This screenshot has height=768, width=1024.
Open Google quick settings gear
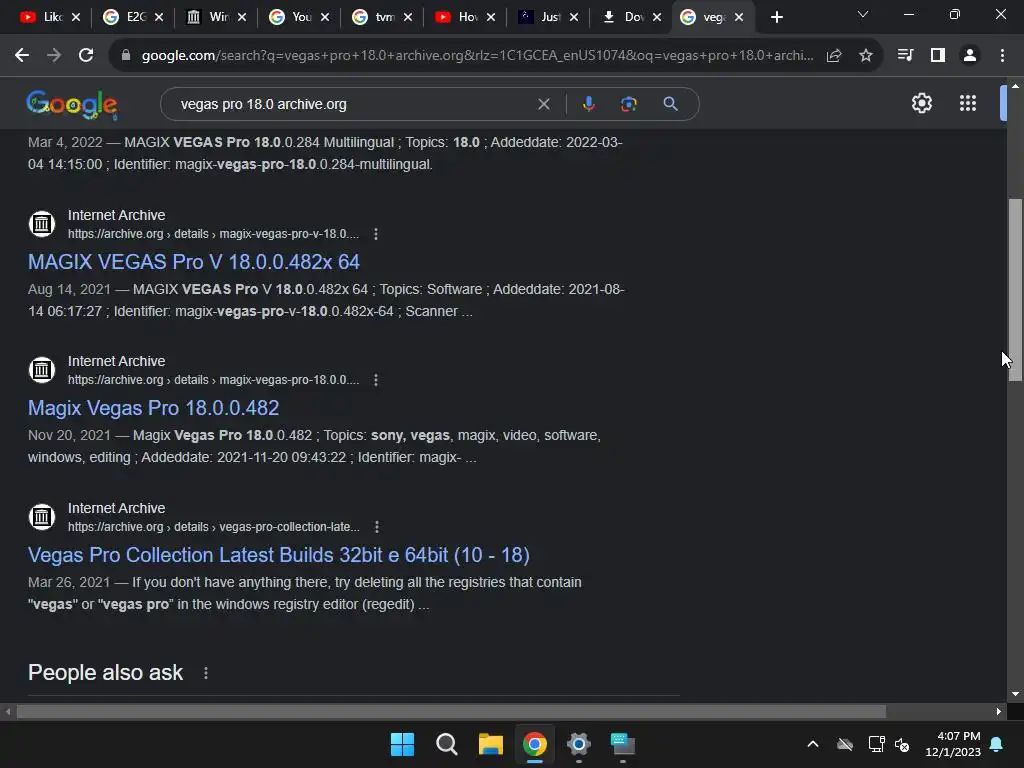tap(921, 103)
